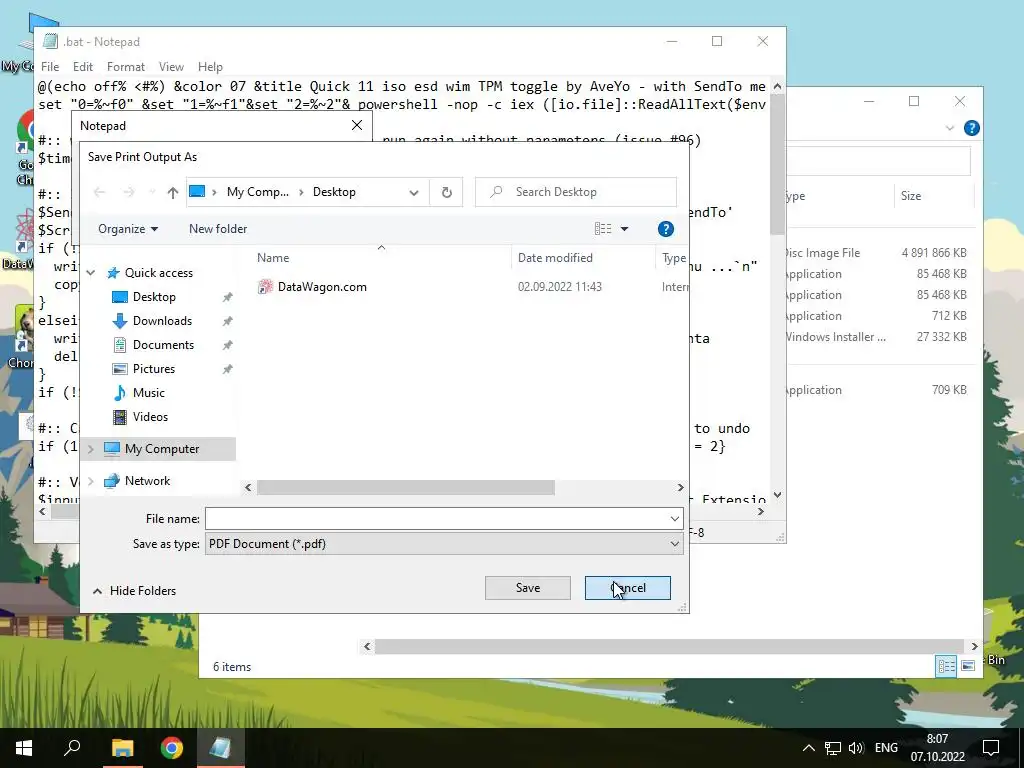
Task: Refresh the Desktop folder listing
Action: pyautogui.click(x=447, y=192)
